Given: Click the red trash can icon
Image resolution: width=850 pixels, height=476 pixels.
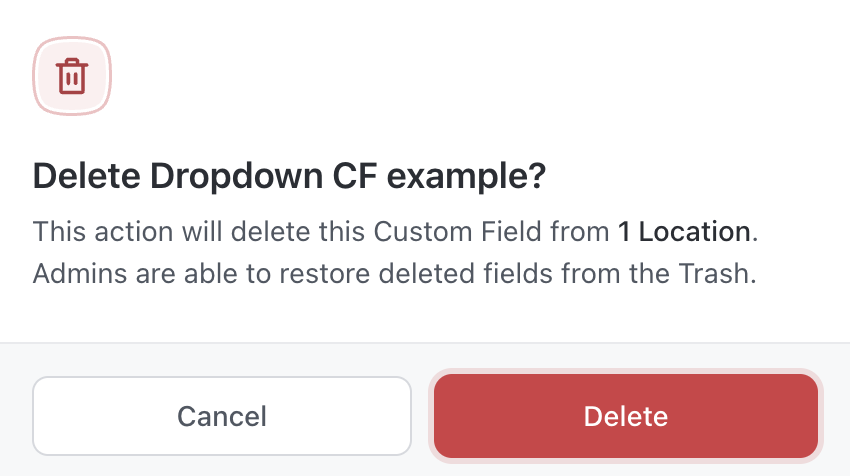Looking at the screenshot, I should click(71, 76).
